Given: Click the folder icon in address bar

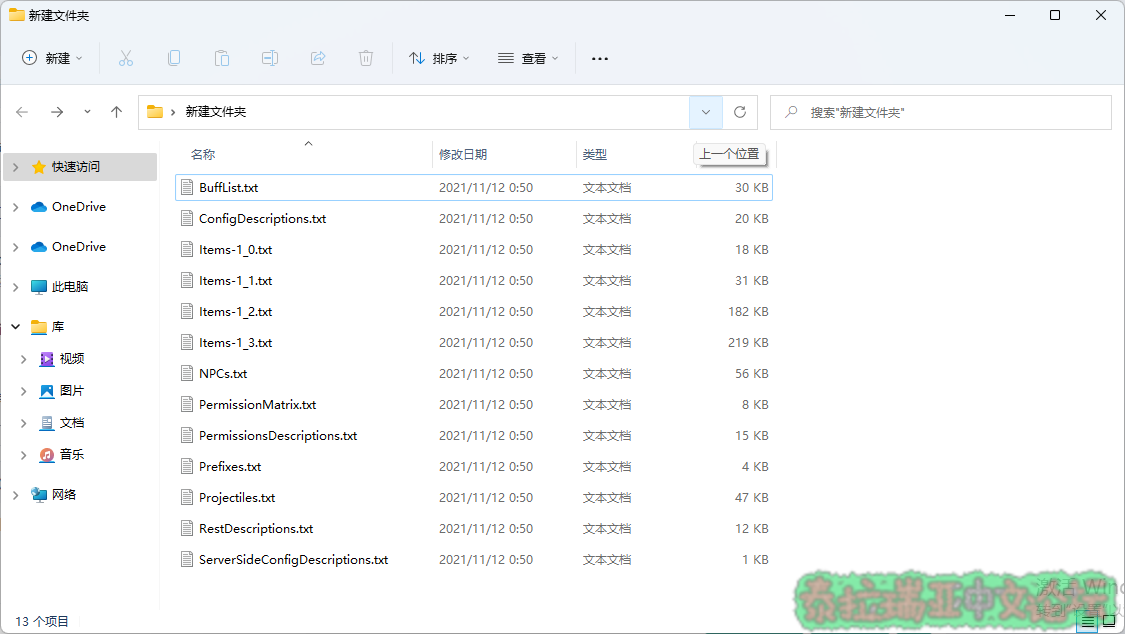Looking at the screenshot, I should (x=154, y=112).
